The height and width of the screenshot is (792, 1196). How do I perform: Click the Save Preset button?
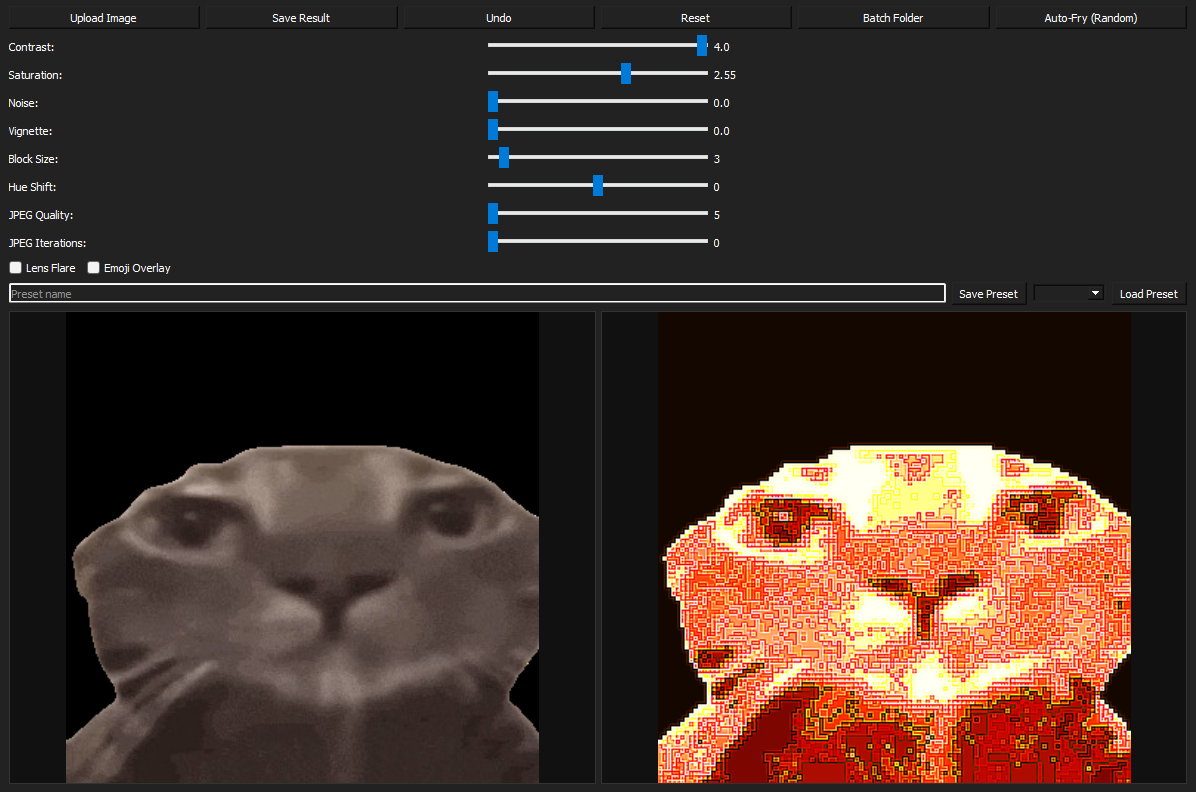(988, 294)
